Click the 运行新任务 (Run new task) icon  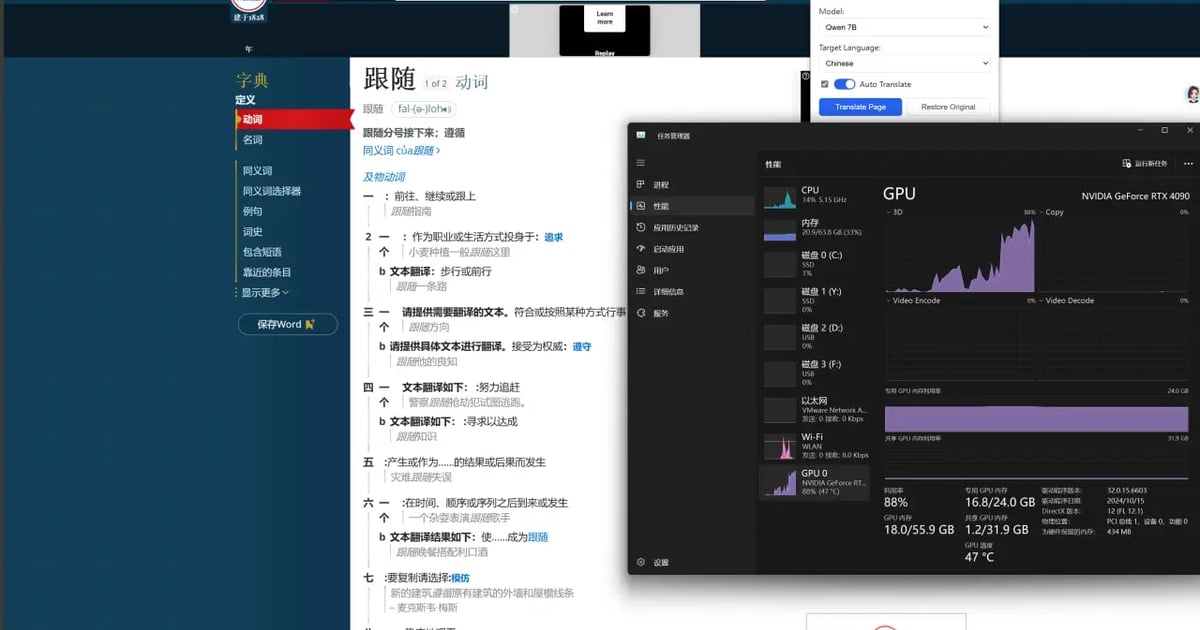click(1127, 164)
